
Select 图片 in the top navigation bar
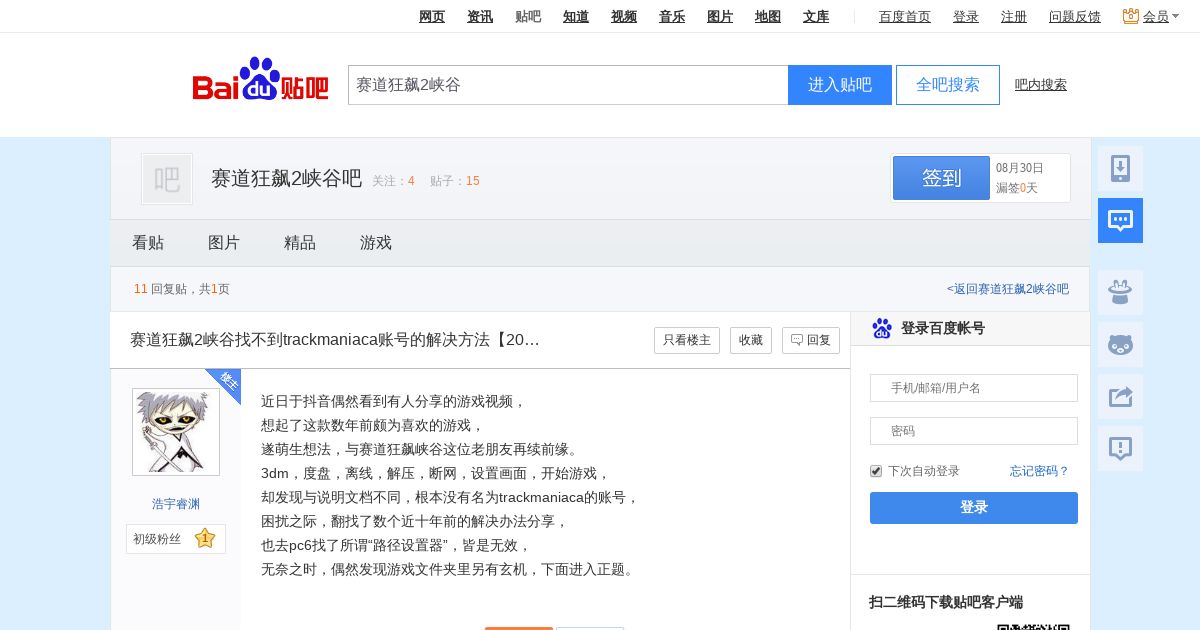(720, 16)
